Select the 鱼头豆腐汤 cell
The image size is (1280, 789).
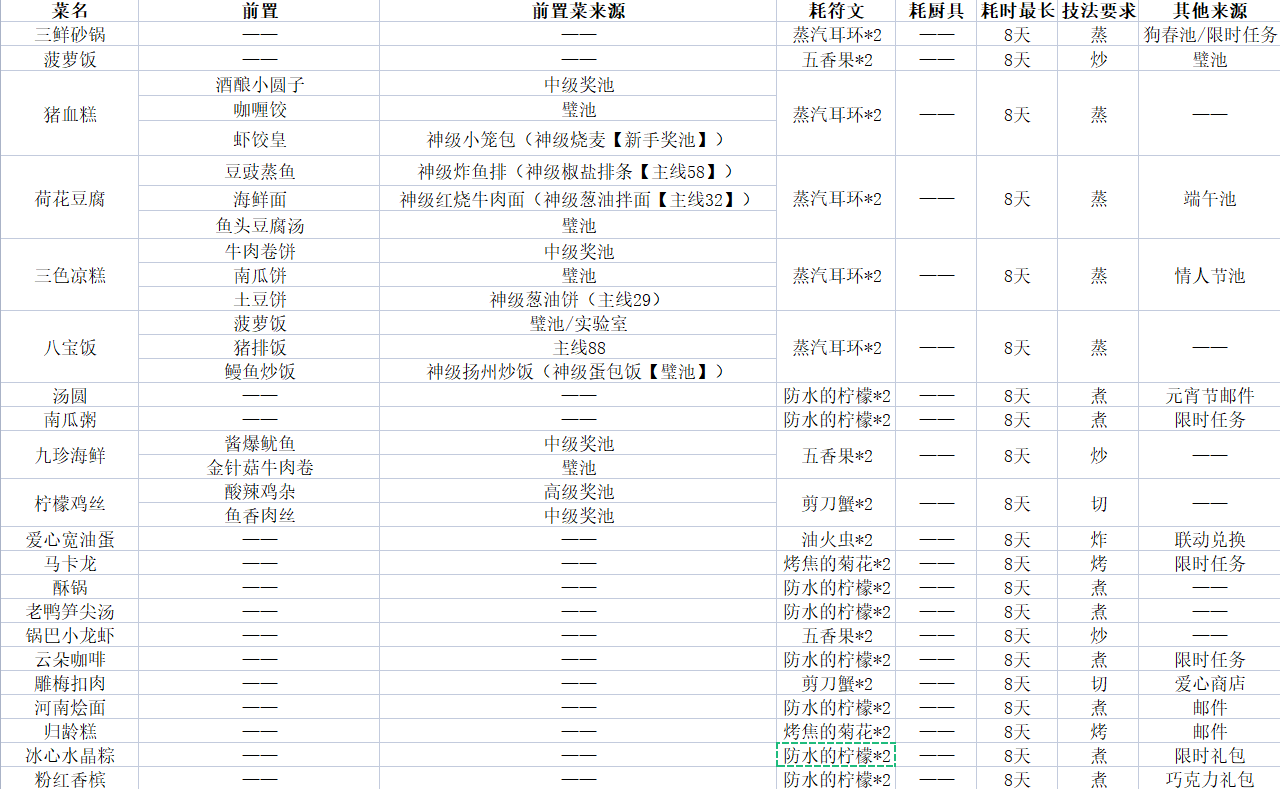[260, 226]
